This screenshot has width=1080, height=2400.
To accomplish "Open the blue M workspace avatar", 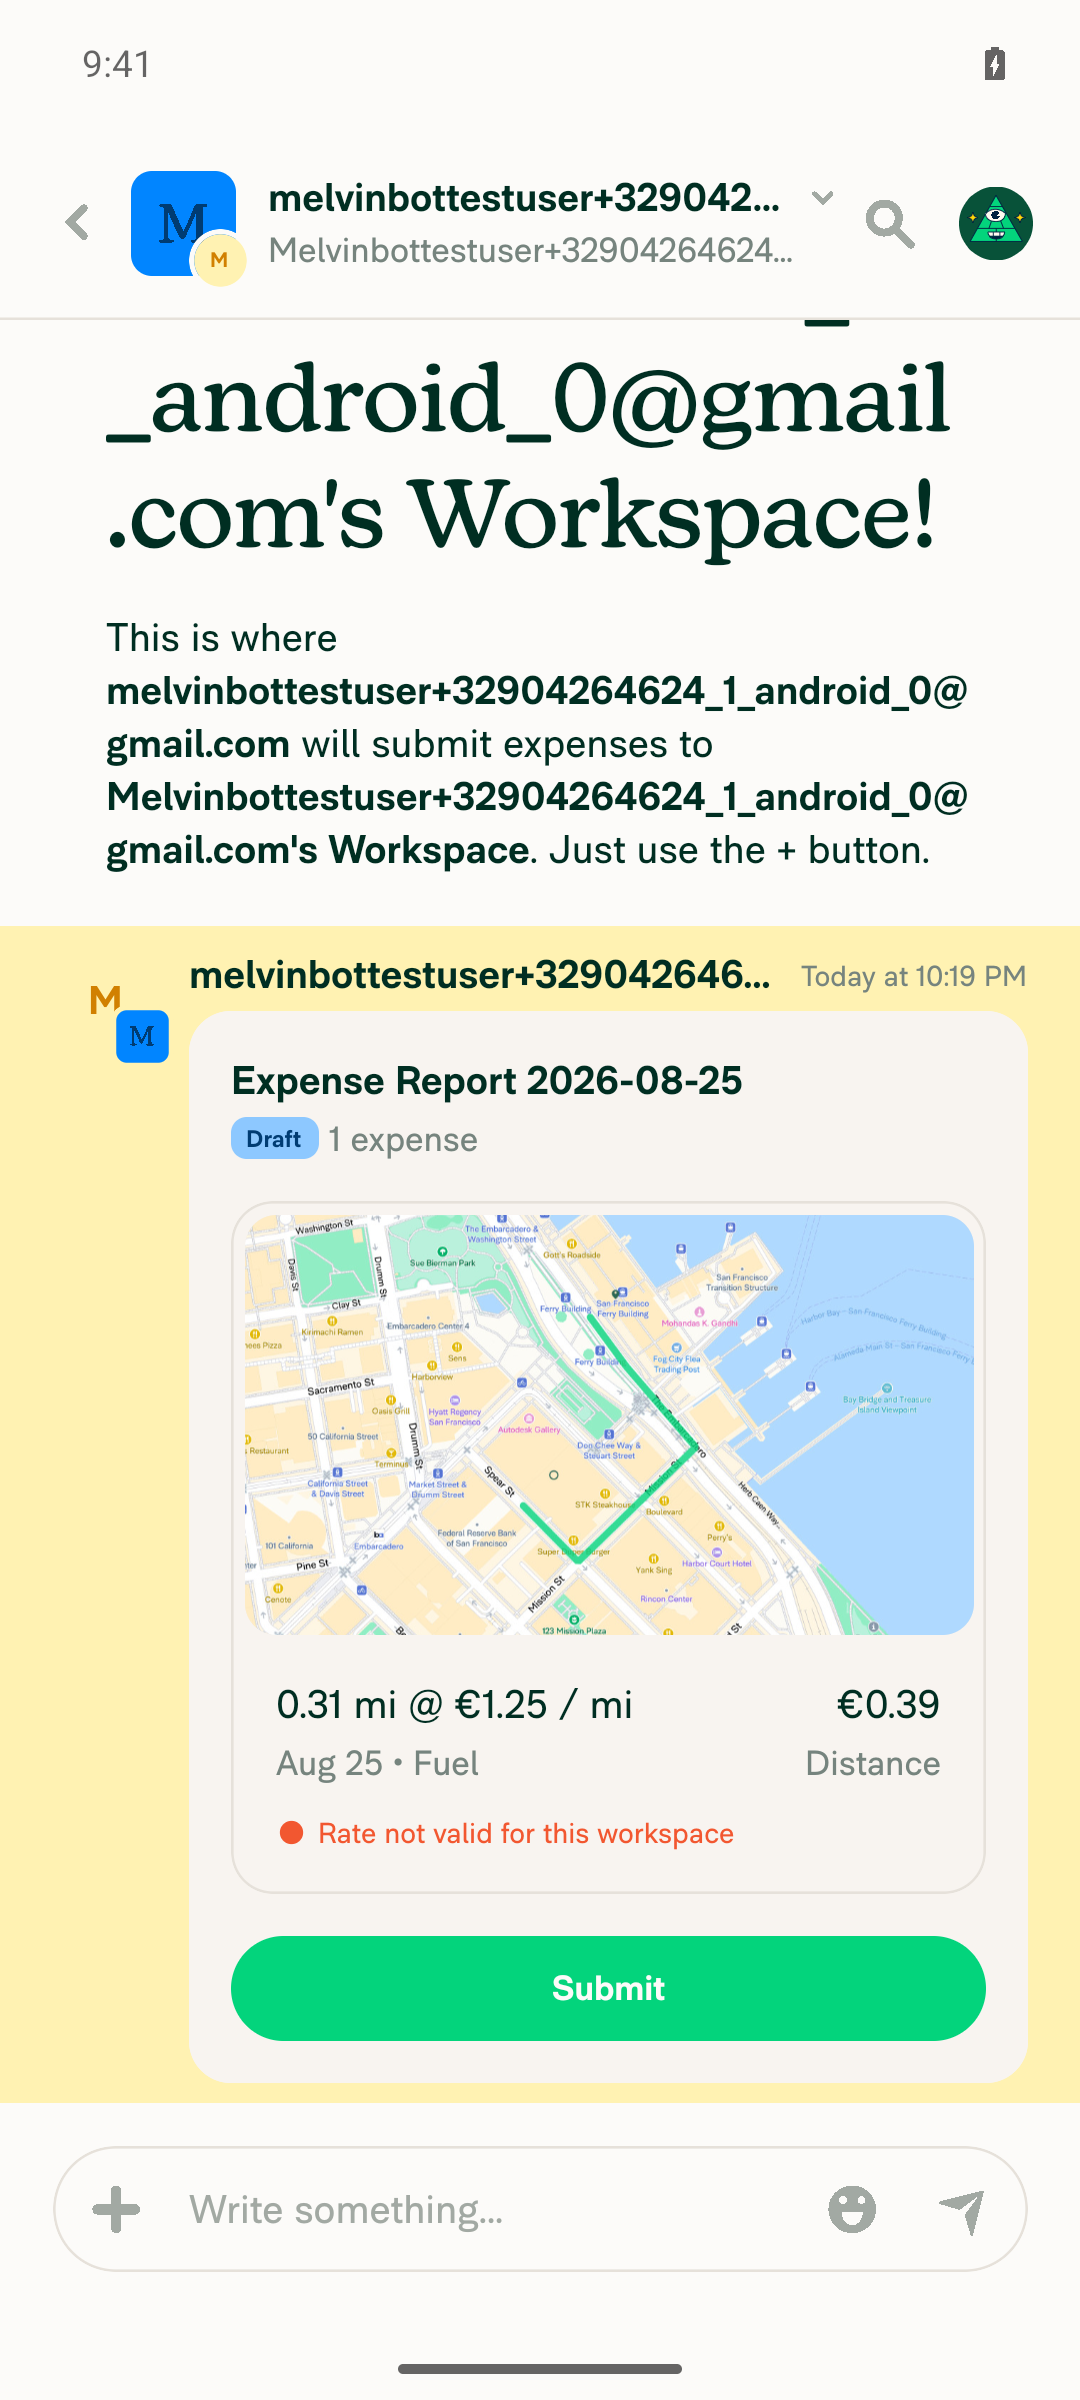I will point(183,223).
